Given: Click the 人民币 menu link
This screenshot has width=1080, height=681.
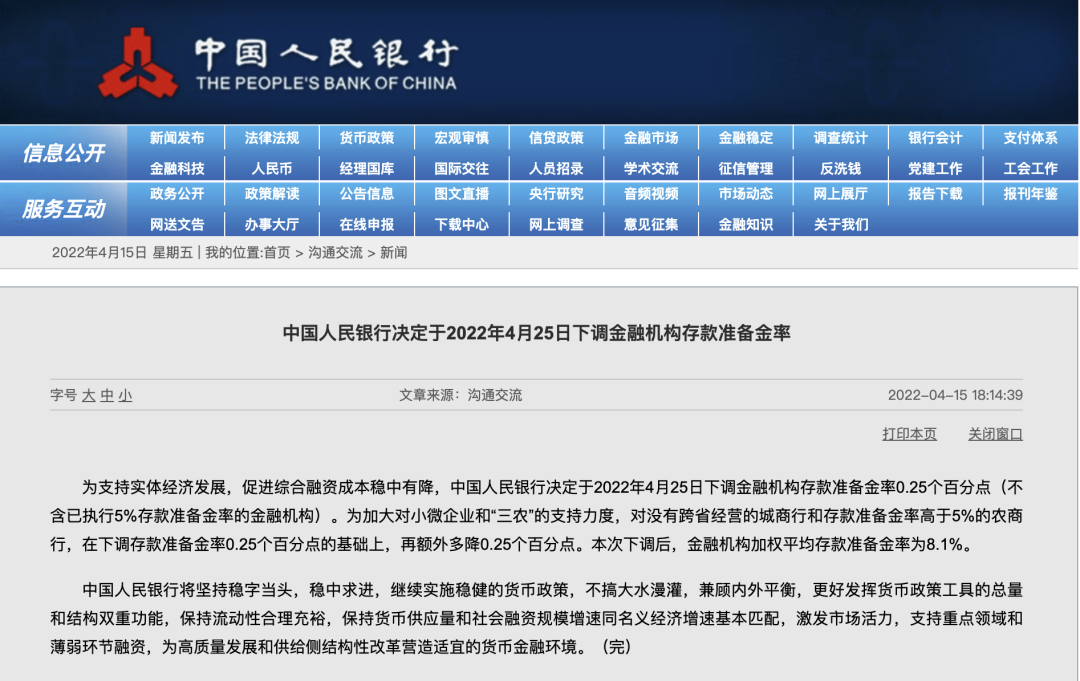Looking at the screenshot, I should coord(272,169).
